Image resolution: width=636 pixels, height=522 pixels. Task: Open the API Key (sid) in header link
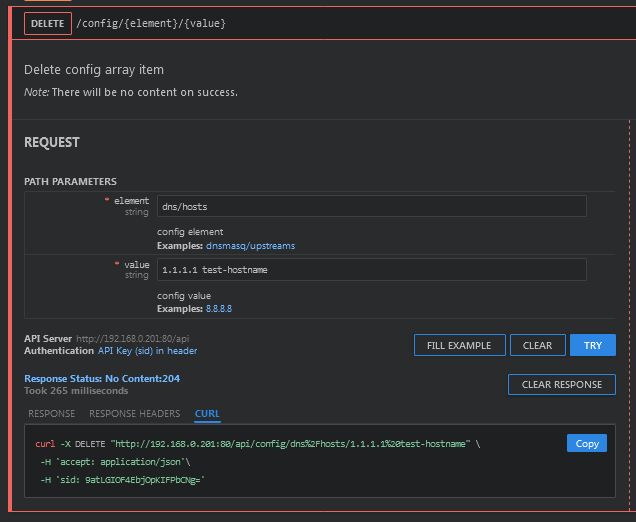[147, 351]
